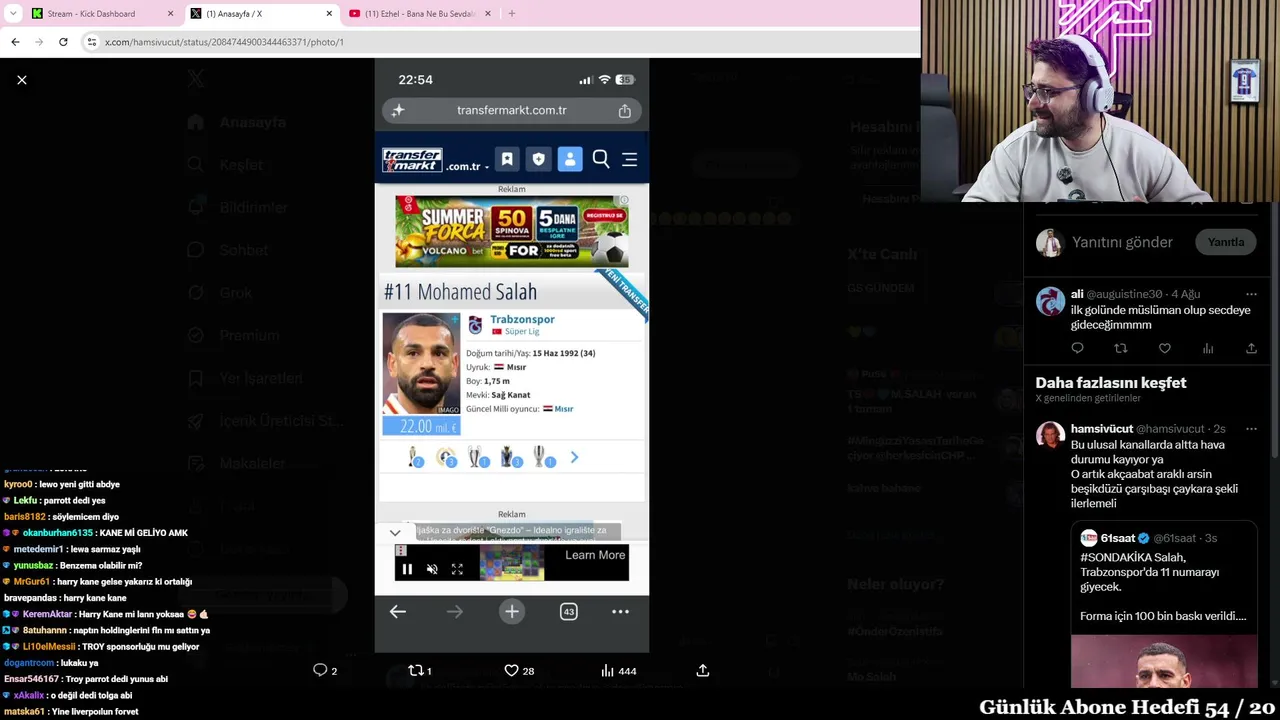1280x720 pixels.
Task: Close the X photo viewer
Action: click(x=22, y=80)
